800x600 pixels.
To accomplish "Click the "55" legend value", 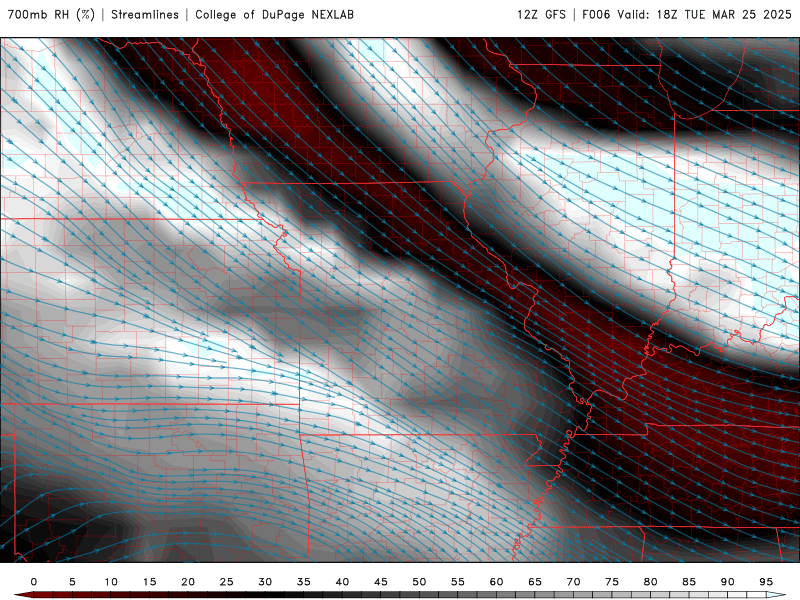I will (458, 582).
